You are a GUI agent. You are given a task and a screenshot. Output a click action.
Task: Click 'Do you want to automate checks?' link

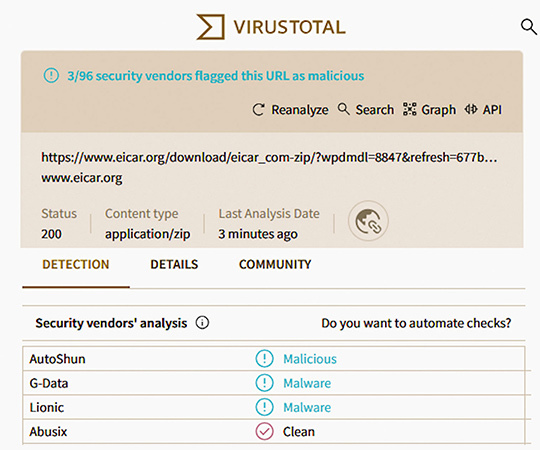pyautogui.click(x=416, y=323)
